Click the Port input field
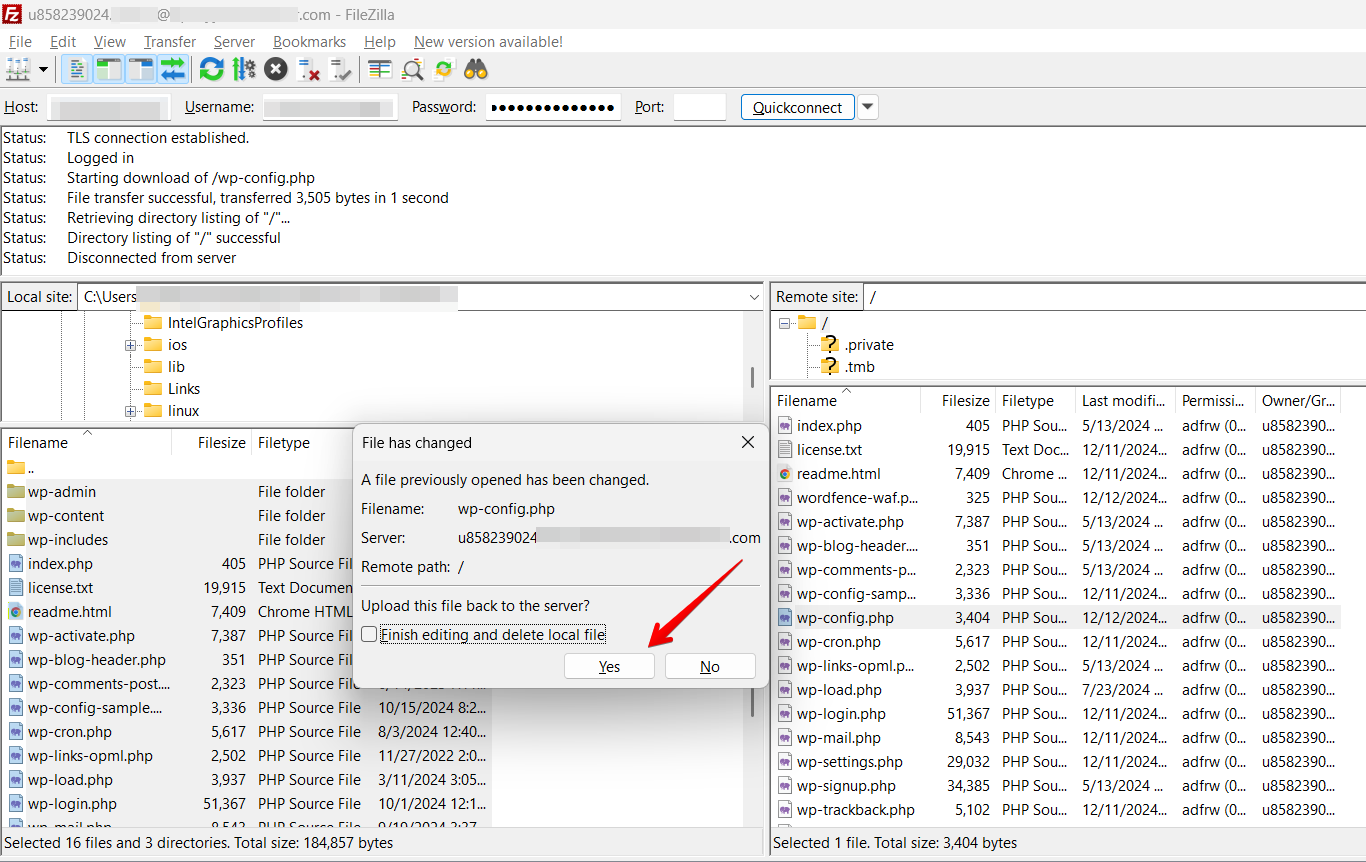This screenshot has height=862, width=1366. 699,107
